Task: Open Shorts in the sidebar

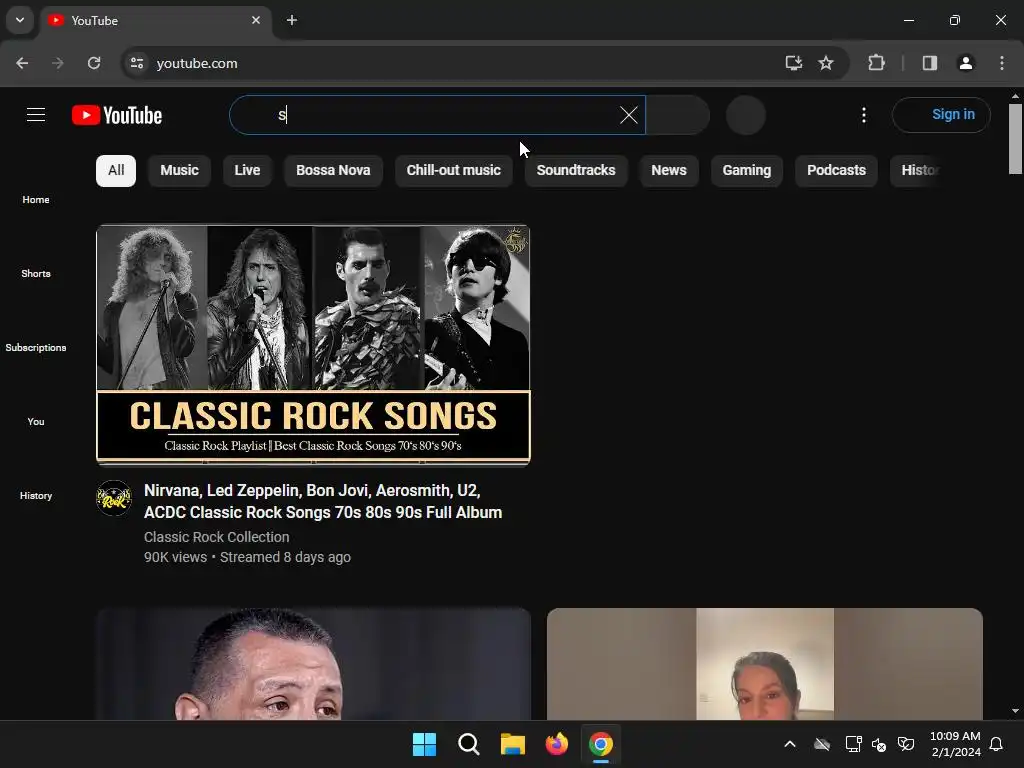Action: (36, 274)
